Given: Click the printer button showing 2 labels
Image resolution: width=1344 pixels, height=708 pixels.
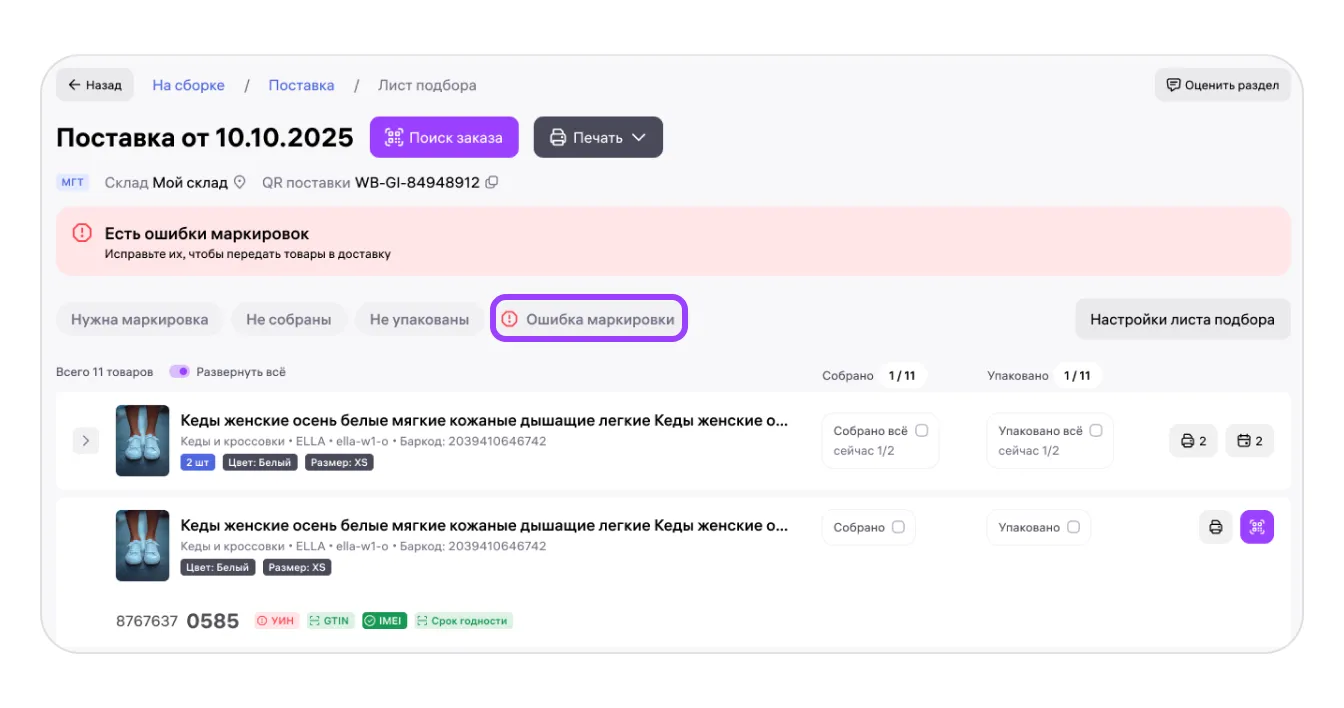Looking at the screenshot, I should click(x=1193, y=441).
